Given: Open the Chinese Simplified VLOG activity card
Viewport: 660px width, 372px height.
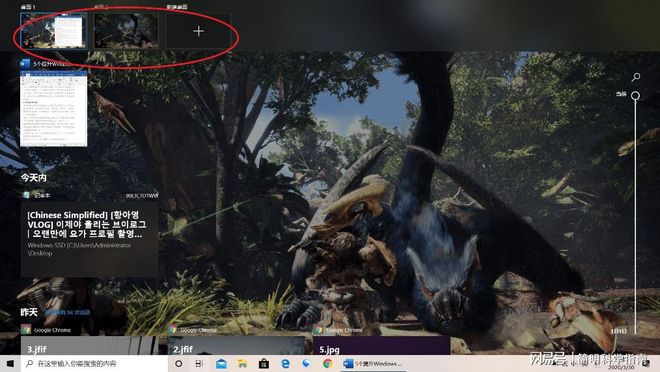Looking at the screenshot, I should pyautogui.click(x=90, y=239).
